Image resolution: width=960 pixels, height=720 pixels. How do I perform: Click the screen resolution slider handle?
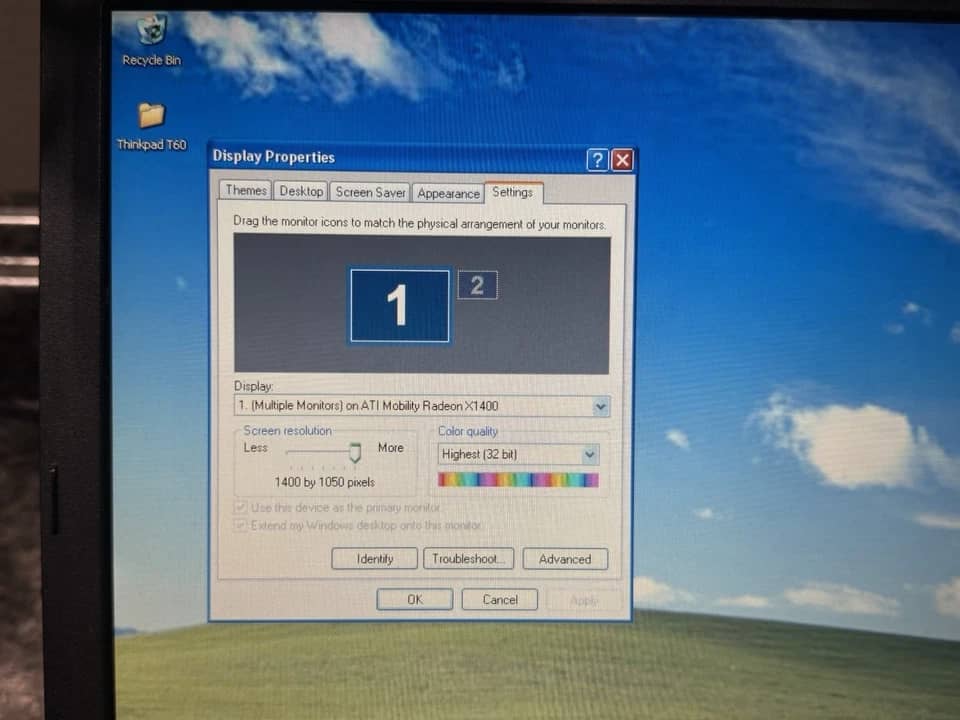point(355,453)
